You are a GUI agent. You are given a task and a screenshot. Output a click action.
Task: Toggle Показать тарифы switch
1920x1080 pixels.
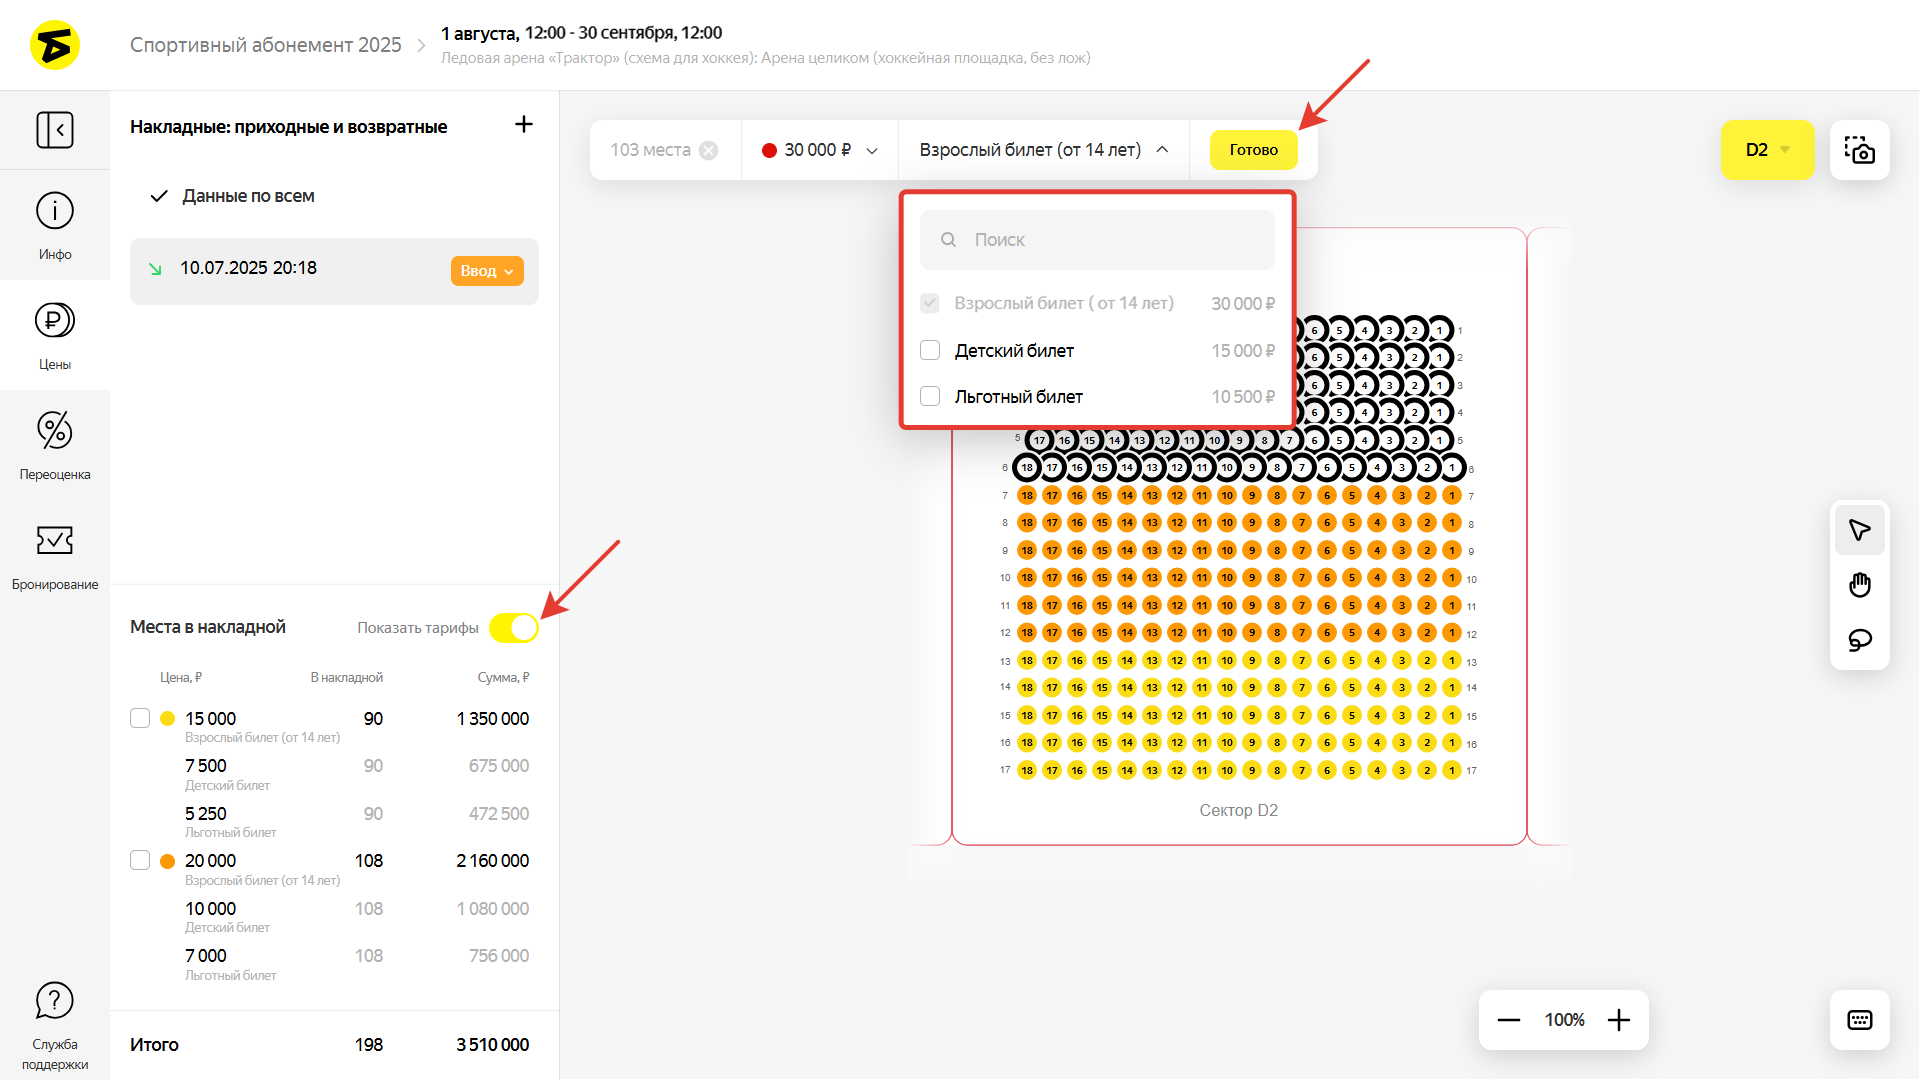pos(514,628)
